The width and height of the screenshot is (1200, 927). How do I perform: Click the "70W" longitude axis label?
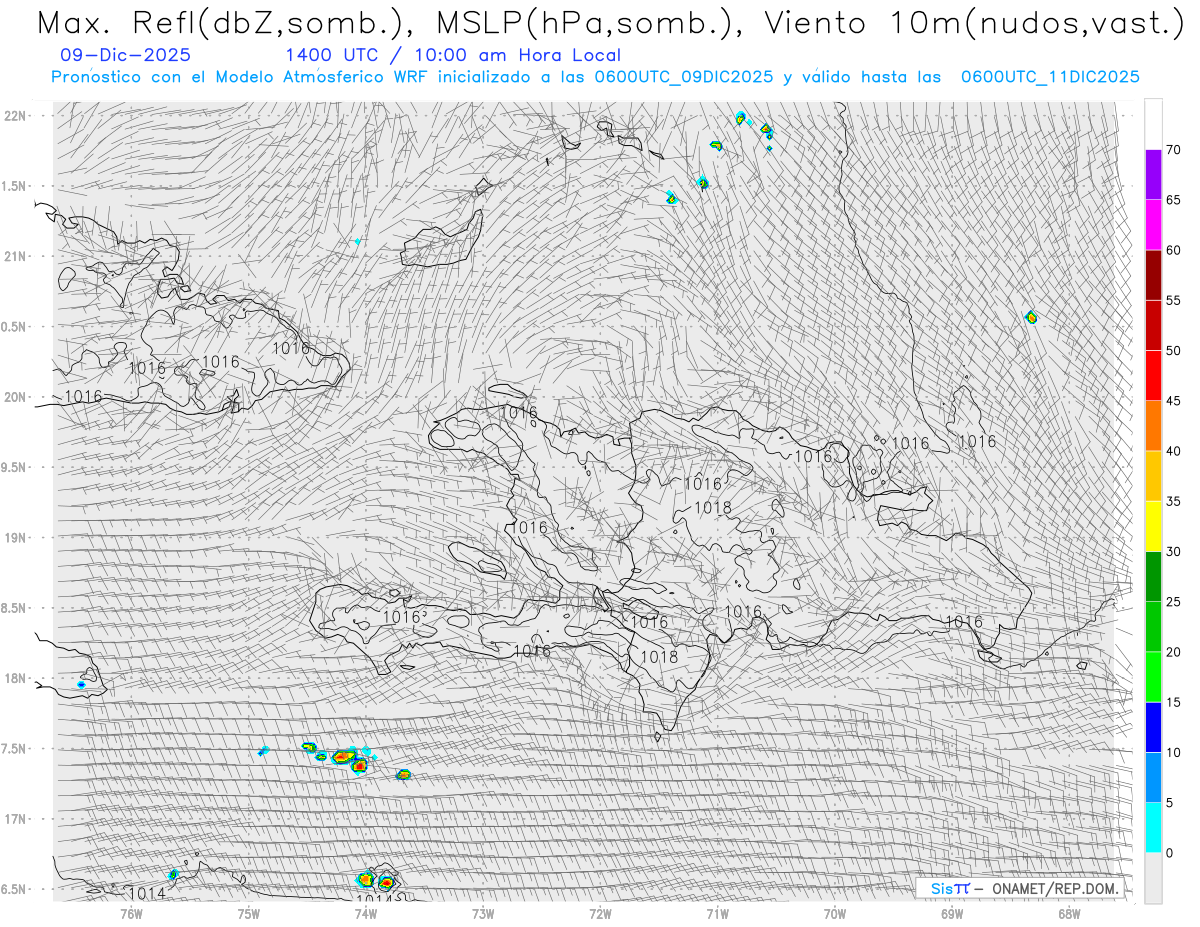click(835, 913)
